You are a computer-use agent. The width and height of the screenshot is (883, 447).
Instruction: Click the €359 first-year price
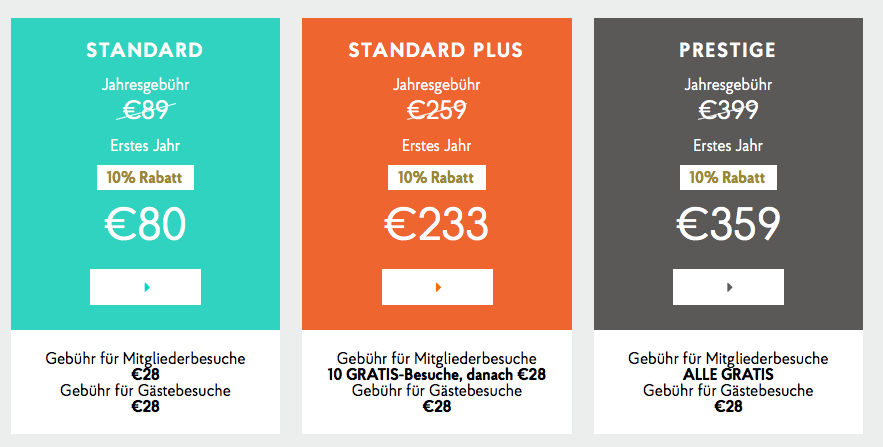[728, 224]
